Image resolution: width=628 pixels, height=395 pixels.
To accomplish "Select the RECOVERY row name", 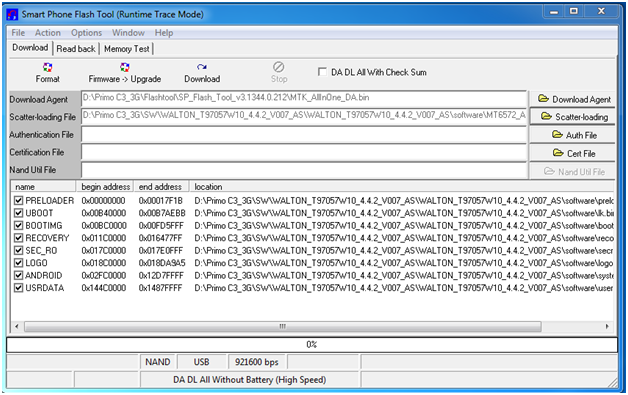I will point(47,238).
